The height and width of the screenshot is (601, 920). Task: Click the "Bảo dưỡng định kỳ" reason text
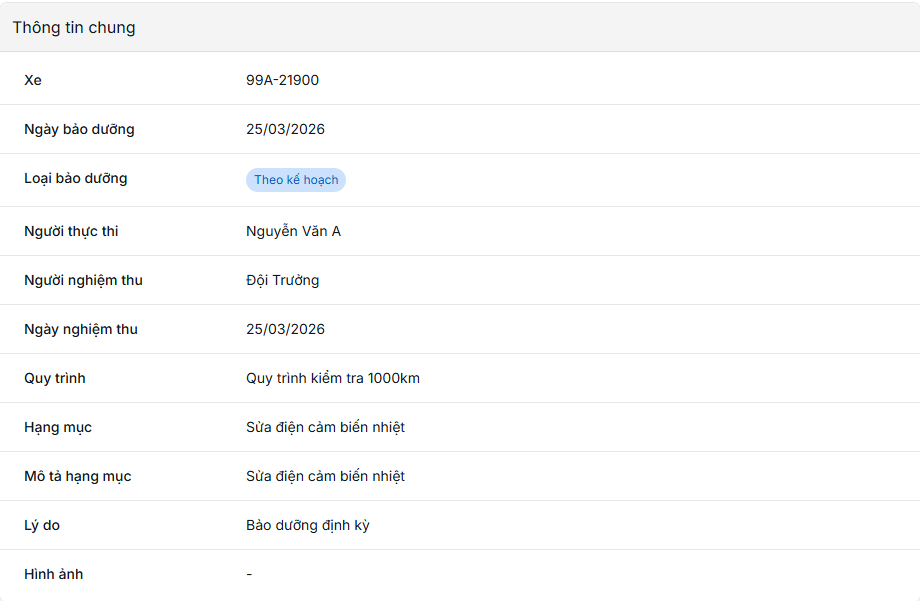point(307,525)
